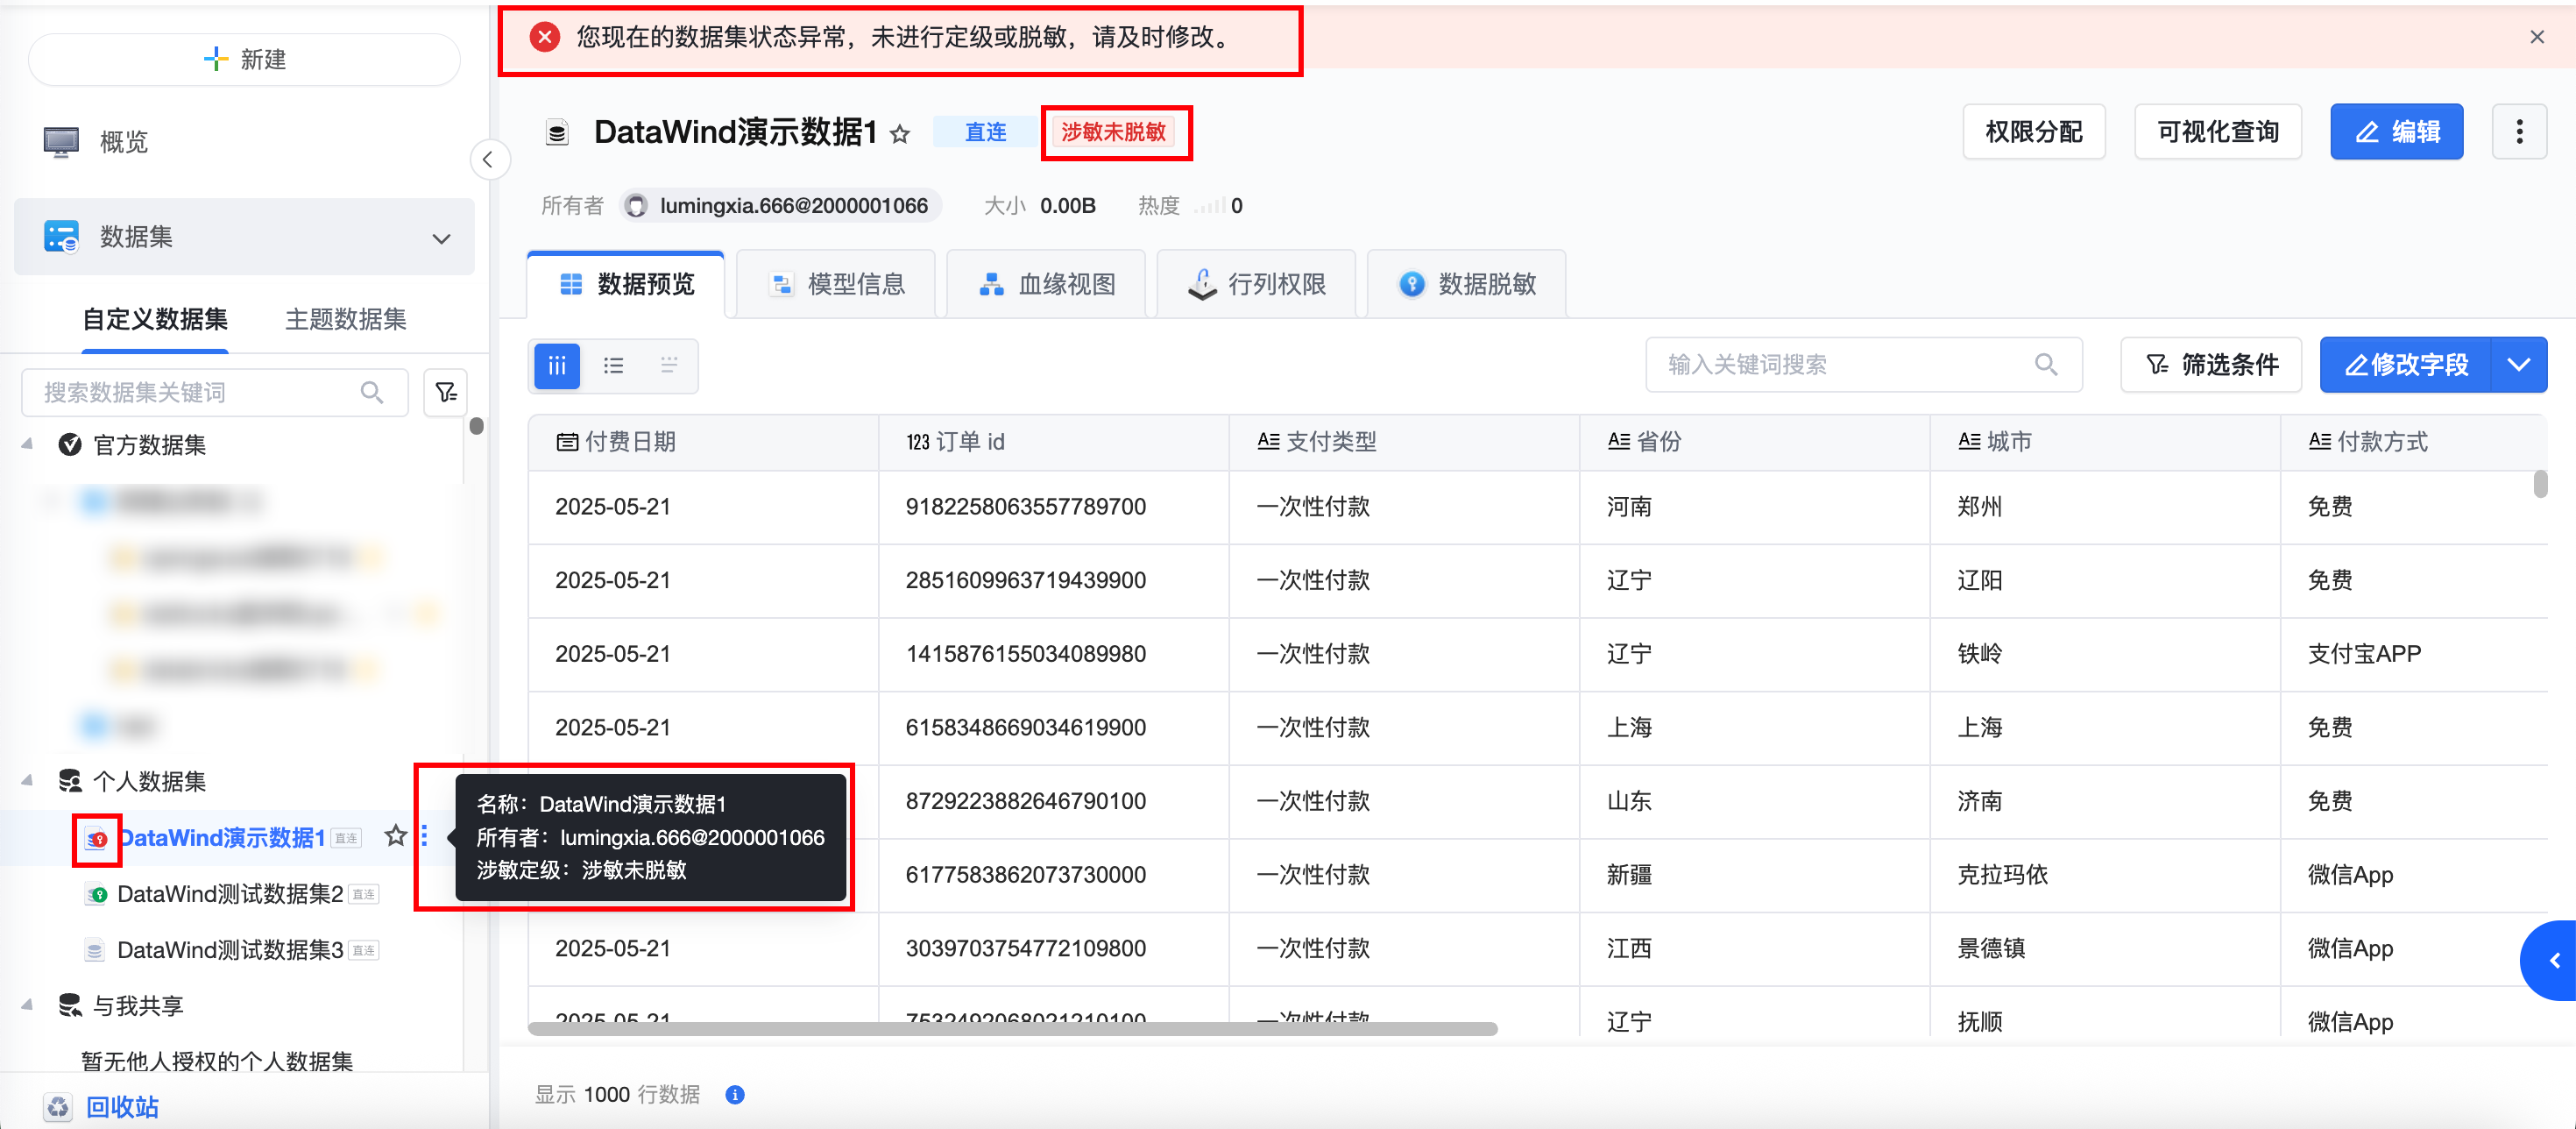This screenshot has width=2576, height=1129.
Task: Click the 权限分配 button
Action: pyautogui.click(x=2033, y=132)
